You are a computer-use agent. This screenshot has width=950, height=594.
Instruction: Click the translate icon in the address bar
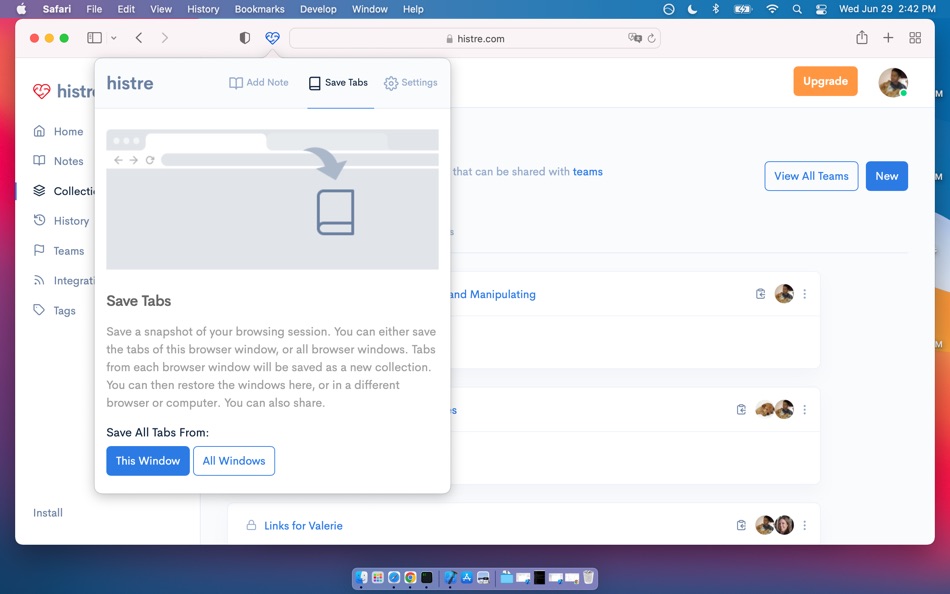[634, 38]
